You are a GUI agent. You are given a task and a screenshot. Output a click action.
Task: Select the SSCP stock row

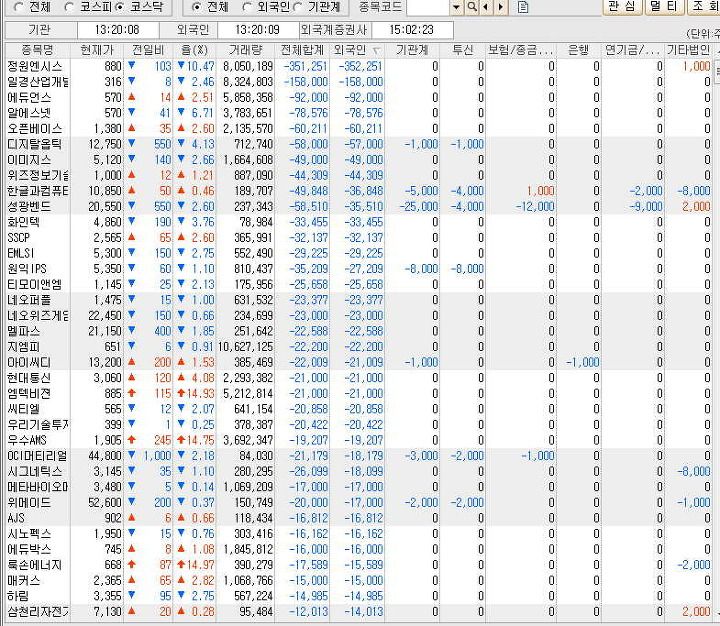tap(359, 238)
